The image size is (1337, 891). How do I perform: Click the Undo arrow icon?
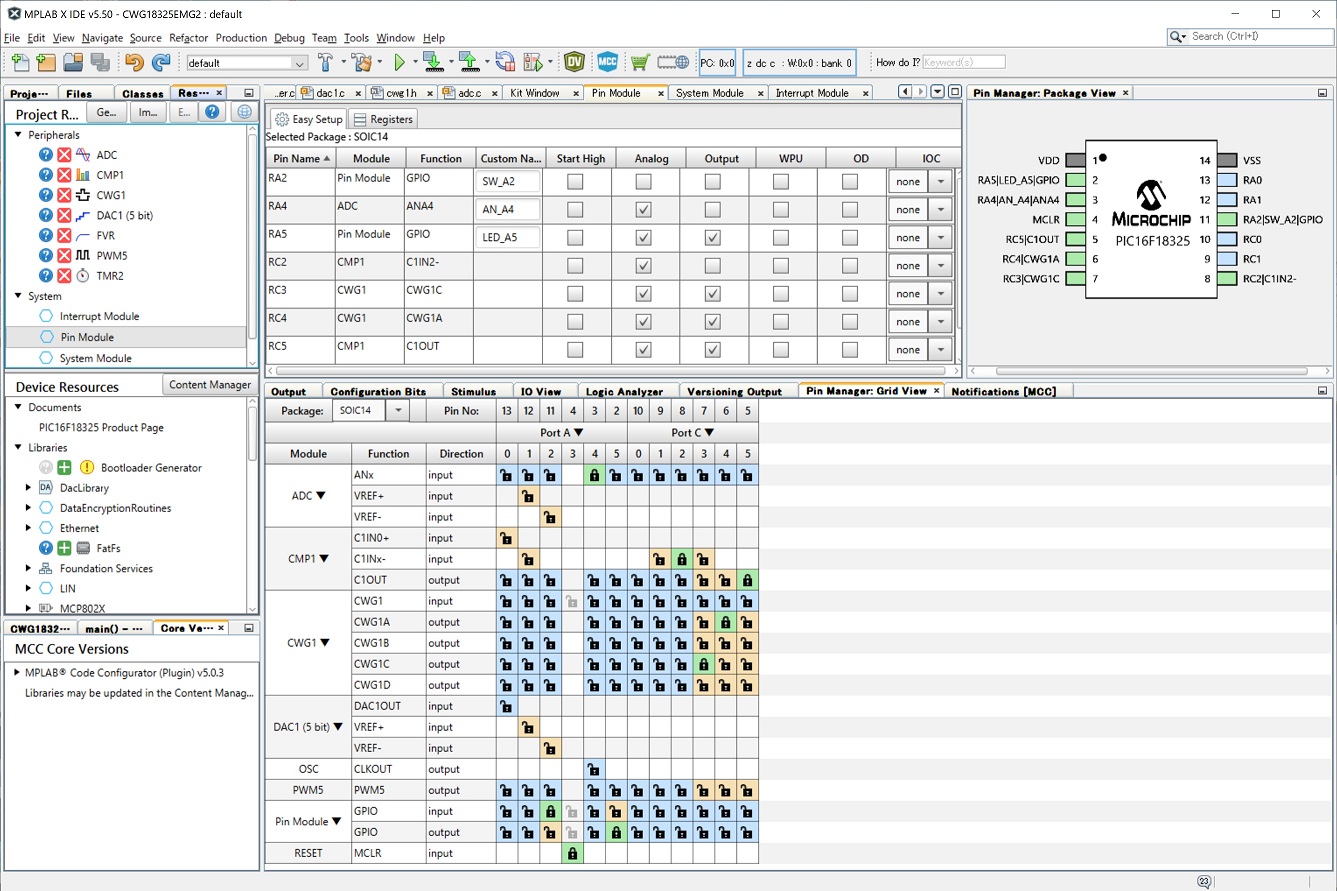134,62
